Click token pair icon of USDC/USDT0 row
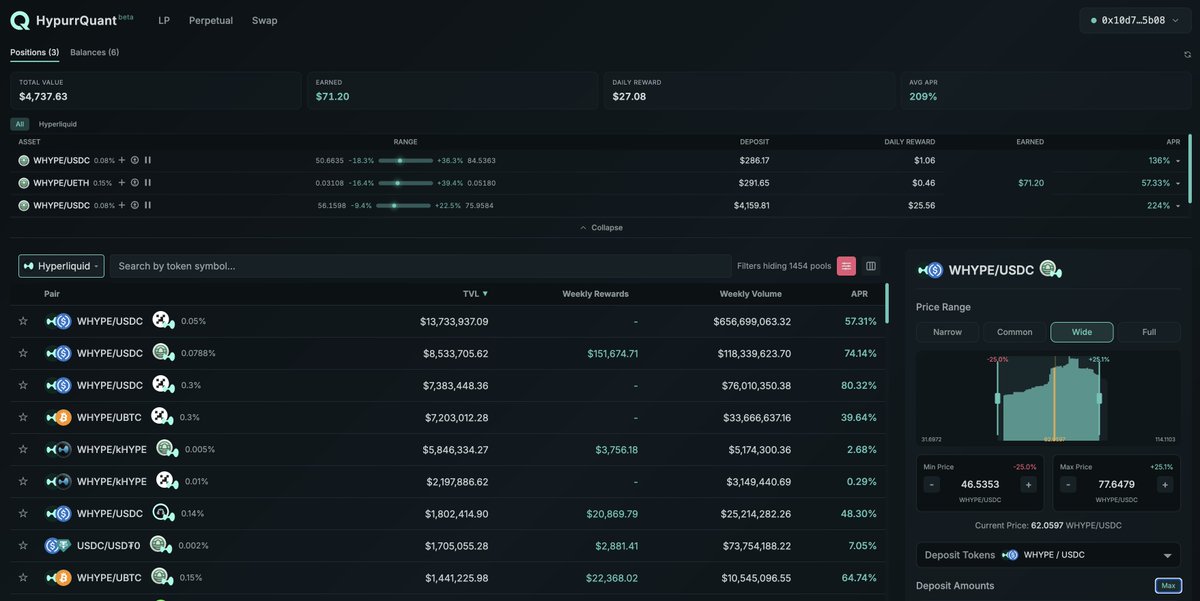This screenshot has width=1200, height=601. [x=58, y=545]
